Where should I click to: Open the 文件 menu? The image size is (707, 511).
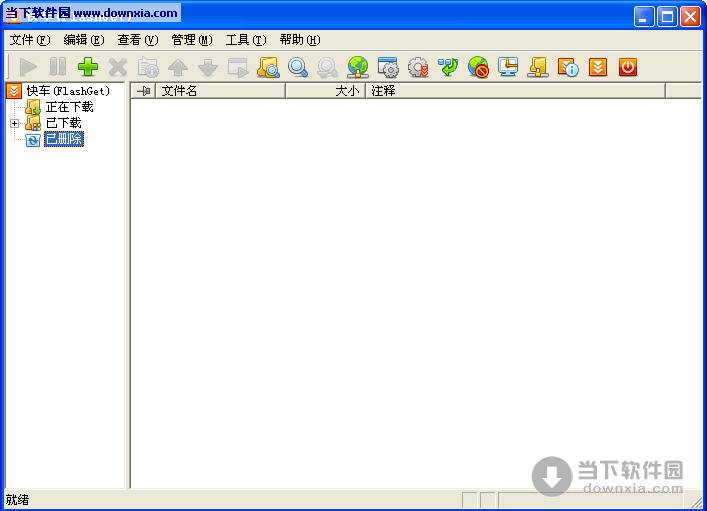[29, 40]
